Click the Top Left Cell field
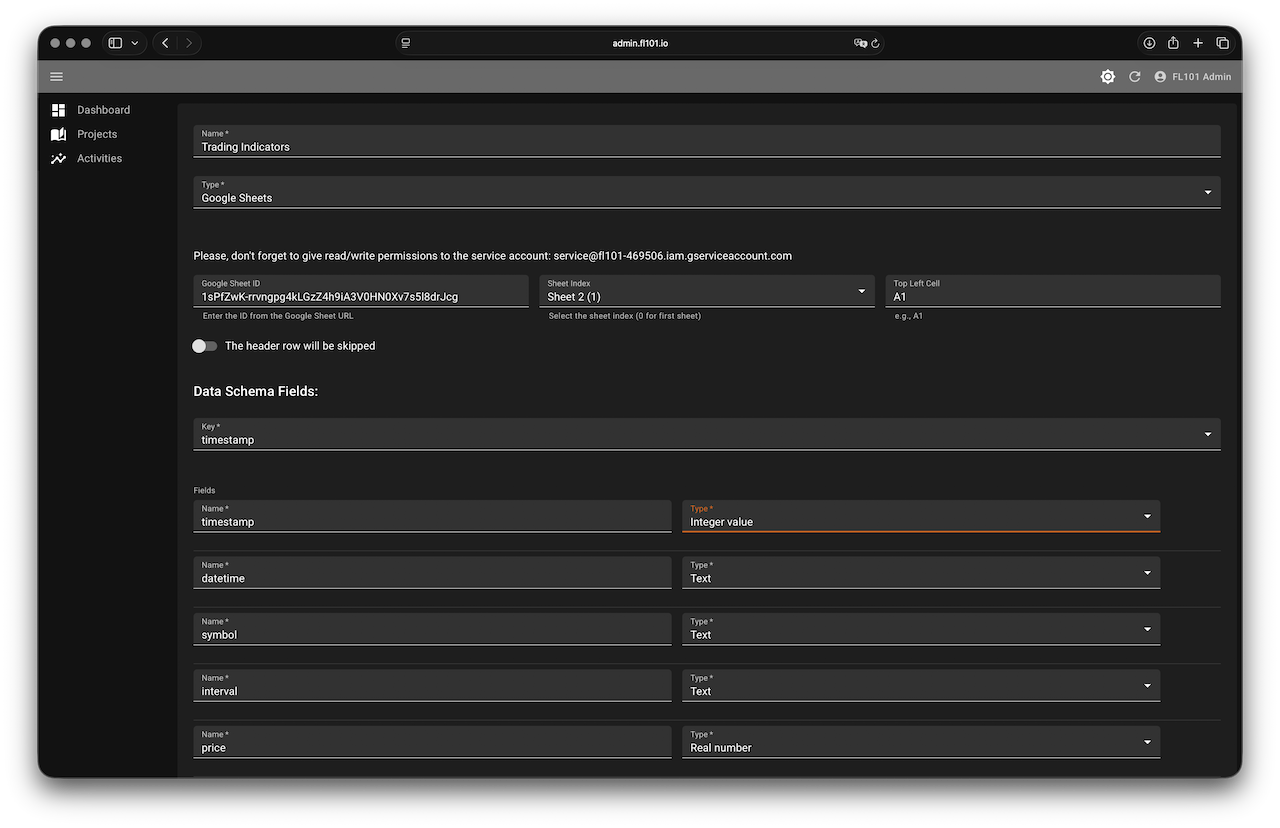Screen dimensions: 1280x828 point(1052,297)
